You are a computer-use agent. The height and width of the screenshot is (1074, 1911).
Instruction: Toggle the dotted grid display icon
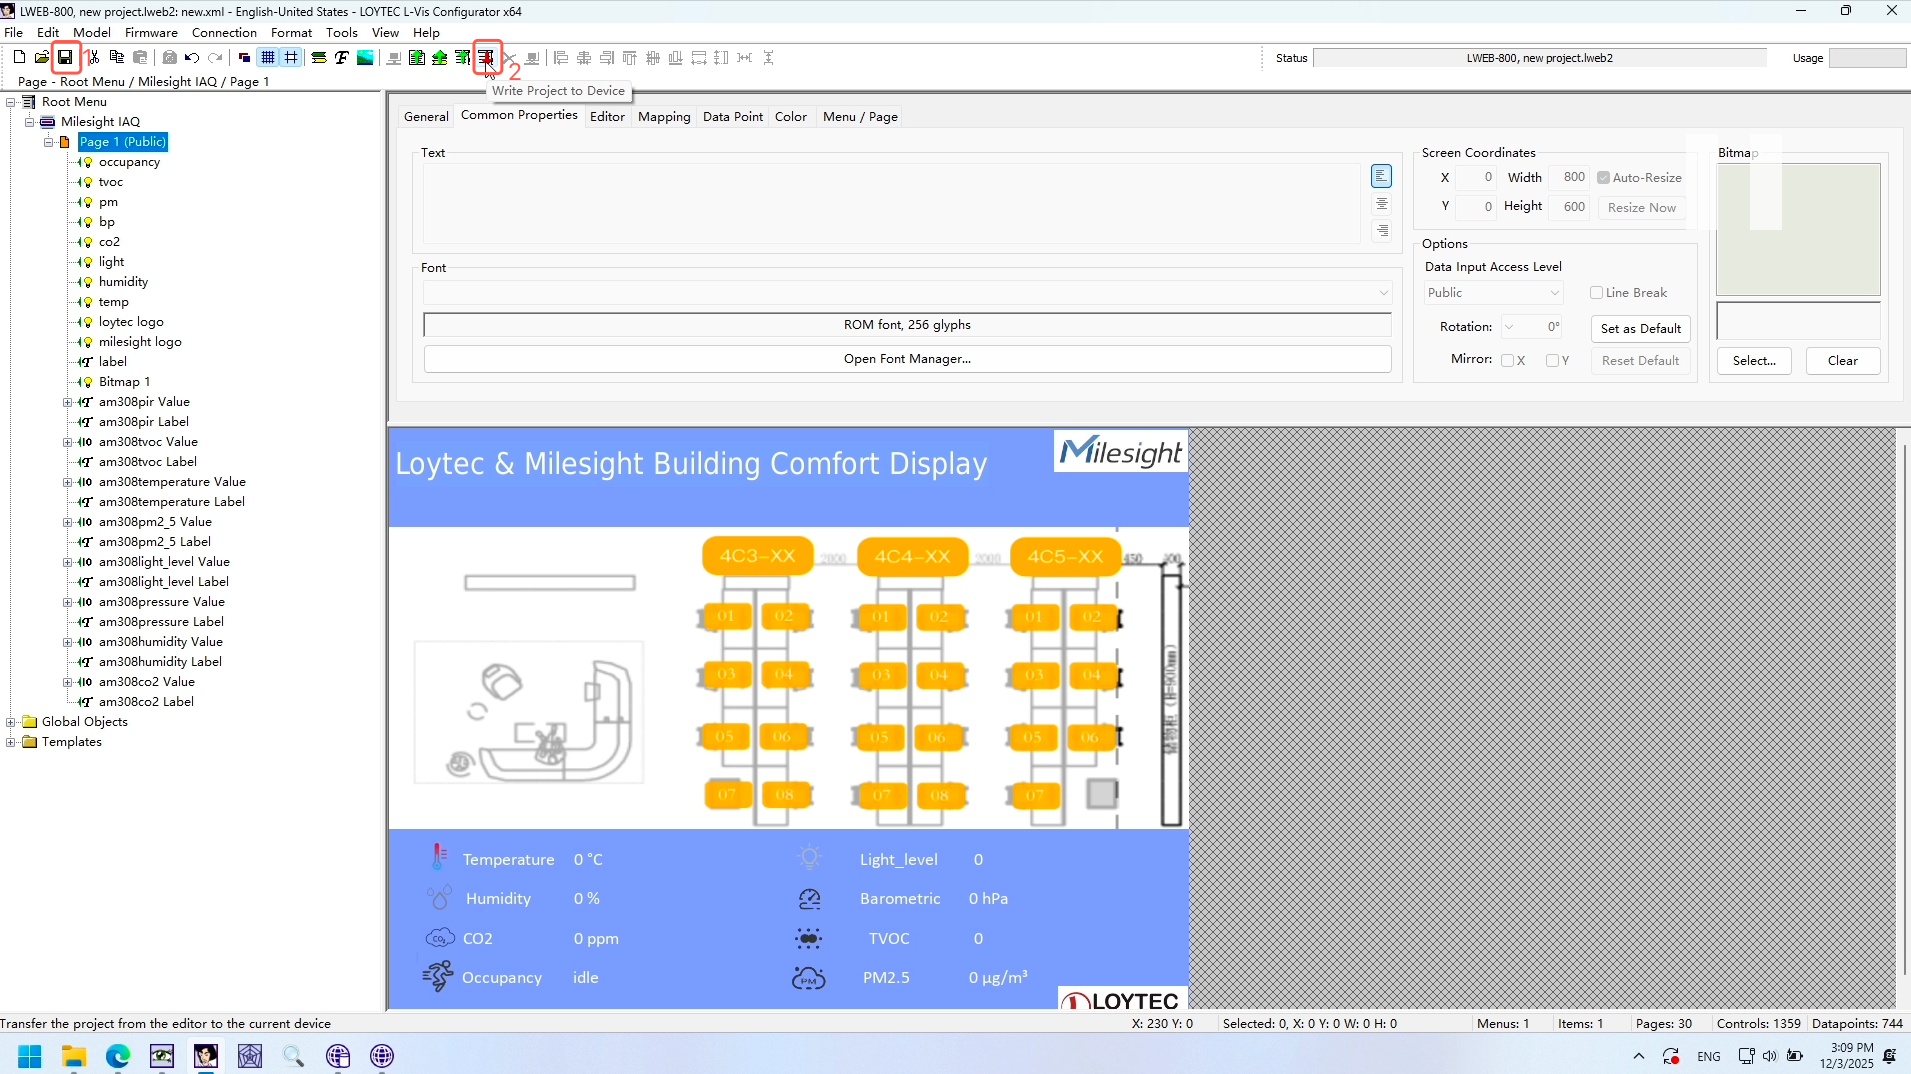(x=268, y=58)
